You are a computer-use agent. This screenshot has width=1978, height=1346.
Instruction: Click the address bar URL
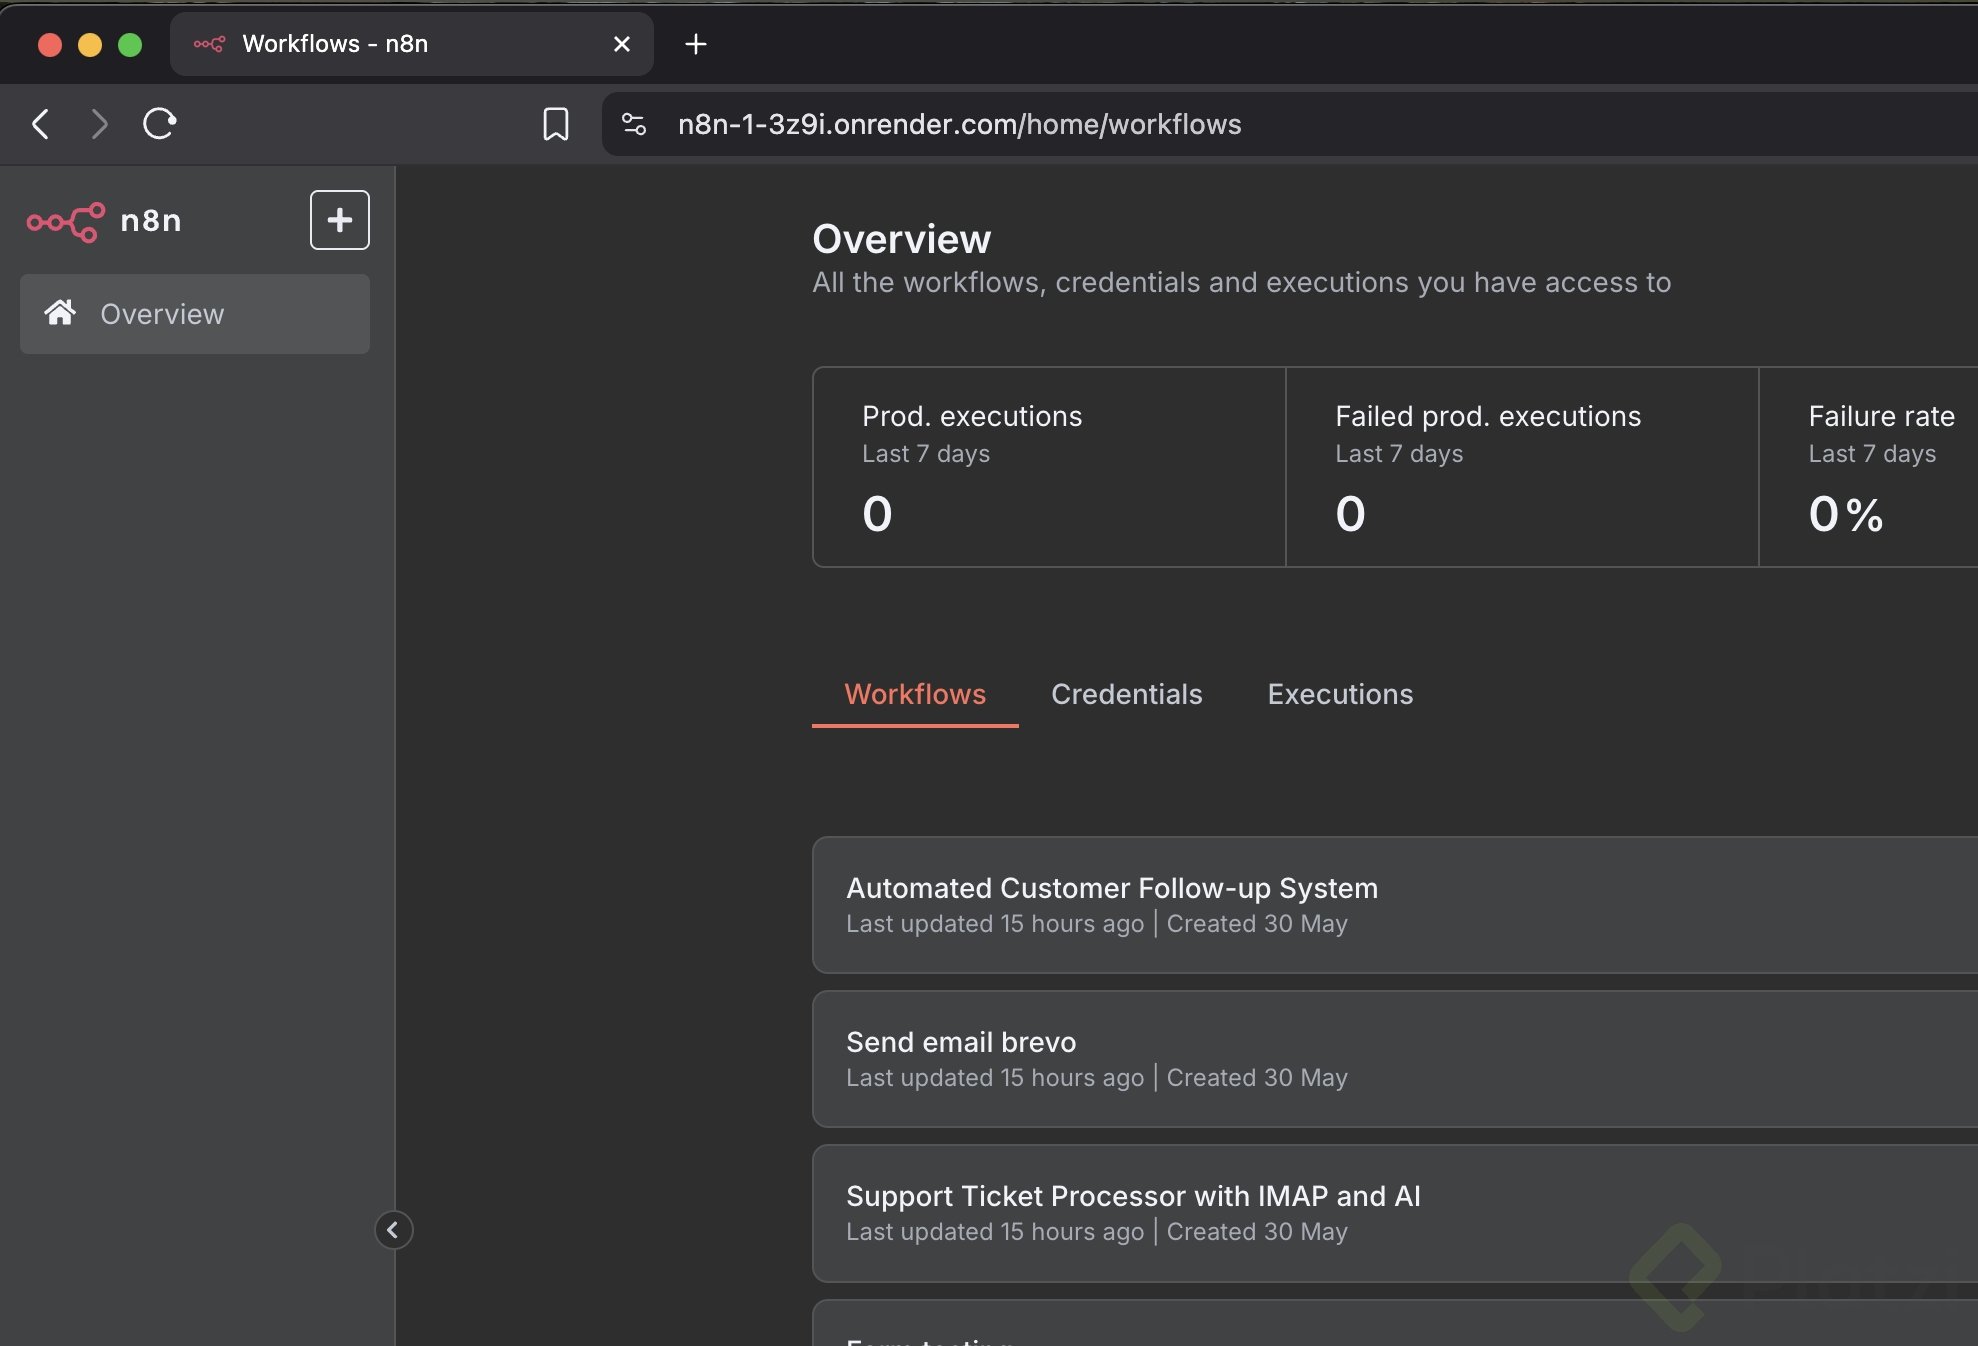(959, 124)
